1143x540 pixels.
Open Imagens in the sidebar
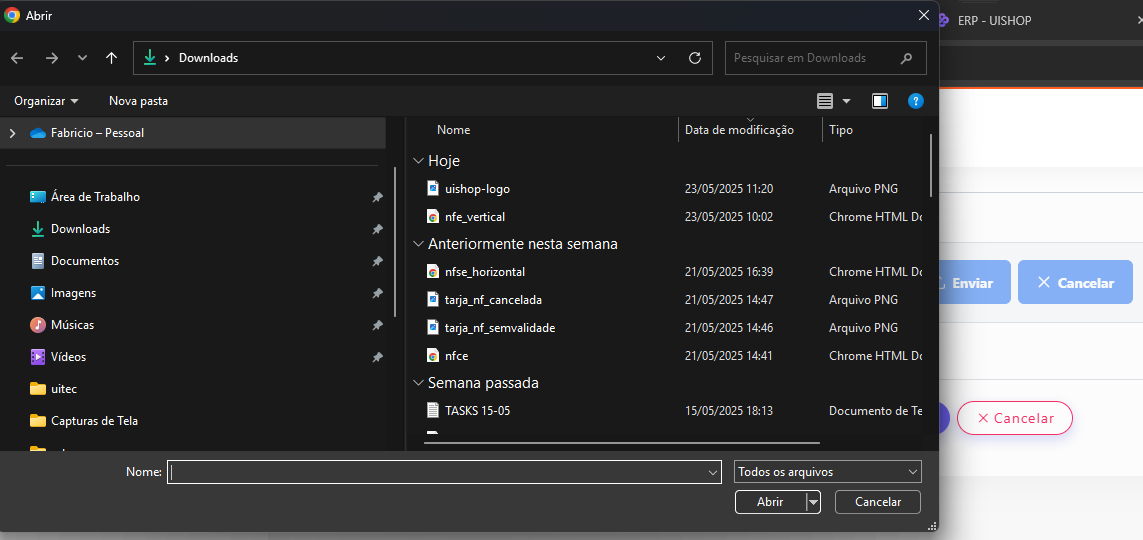coord(73,293)
